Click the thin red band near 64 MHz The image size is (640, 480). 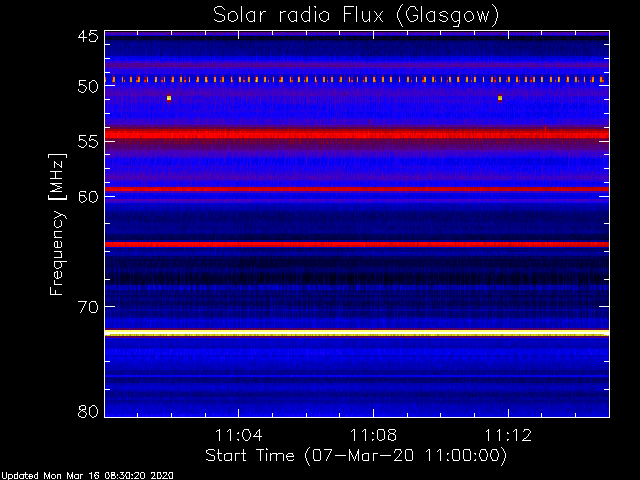point(357,244)
